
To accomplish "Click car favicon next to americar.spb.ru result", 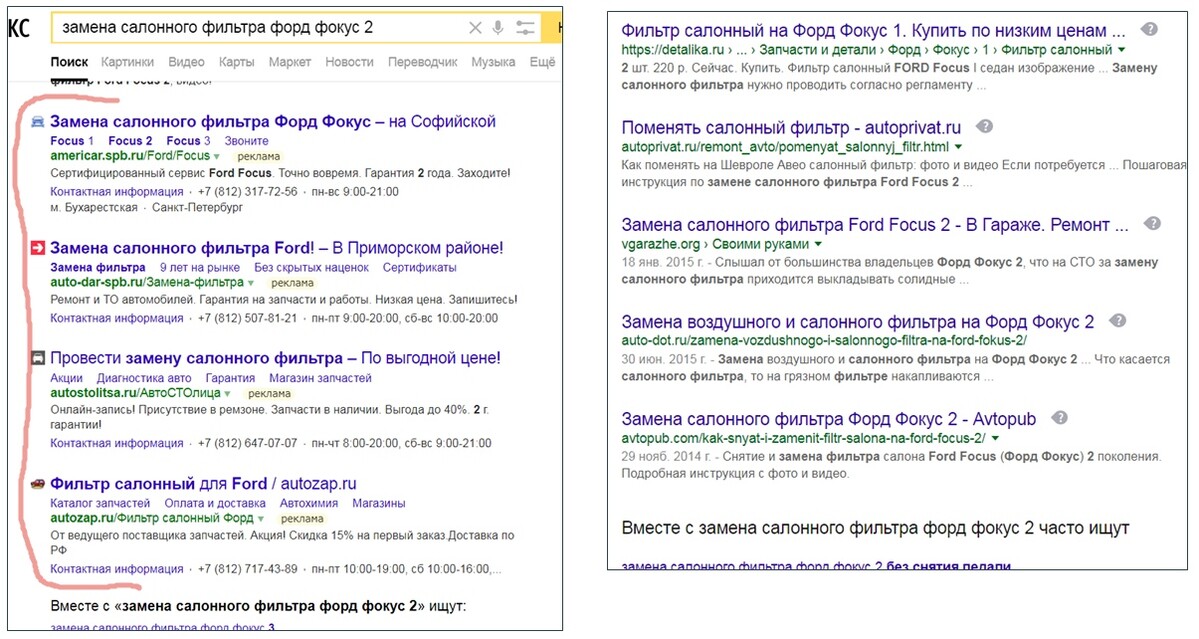I will [37, 122].
